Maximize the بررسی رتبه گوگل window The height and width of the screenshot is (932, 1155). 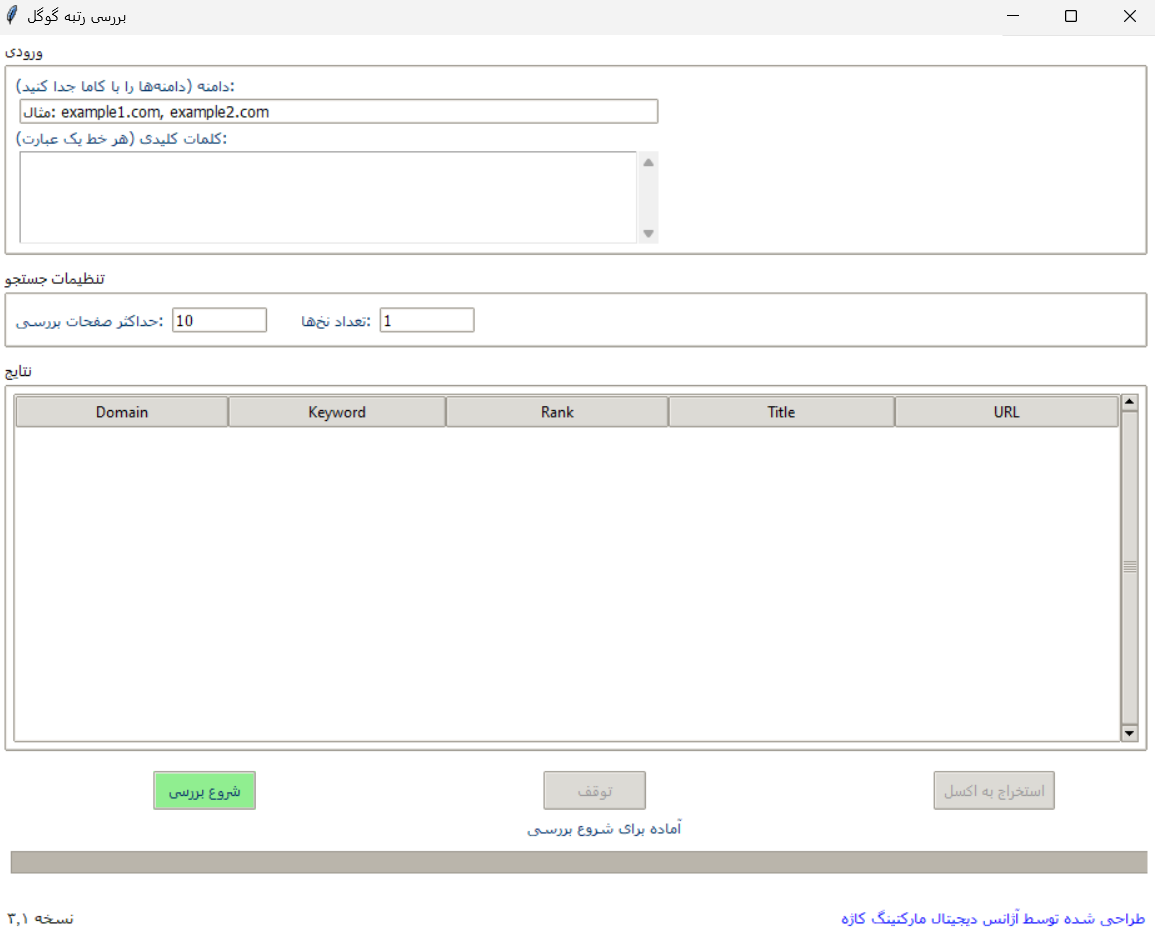tap(1071, 15)
